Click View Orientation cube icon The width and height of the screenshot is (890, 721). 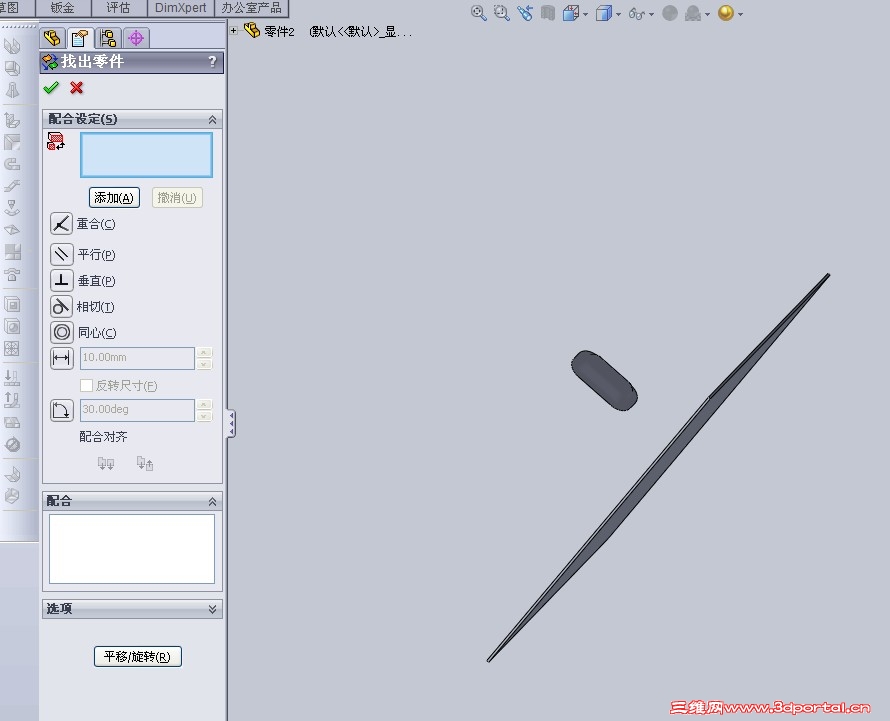pyautogui.click(x=570, y=13)
